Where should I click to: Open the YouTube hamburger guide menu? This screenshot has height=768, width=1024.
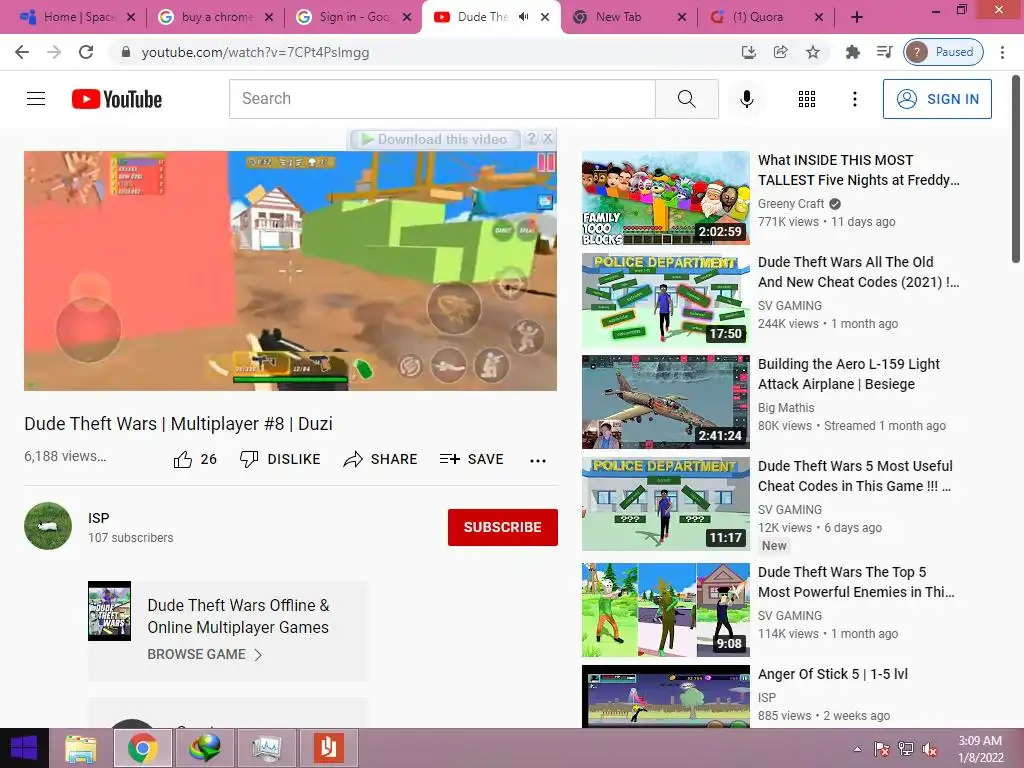[36, 99]
